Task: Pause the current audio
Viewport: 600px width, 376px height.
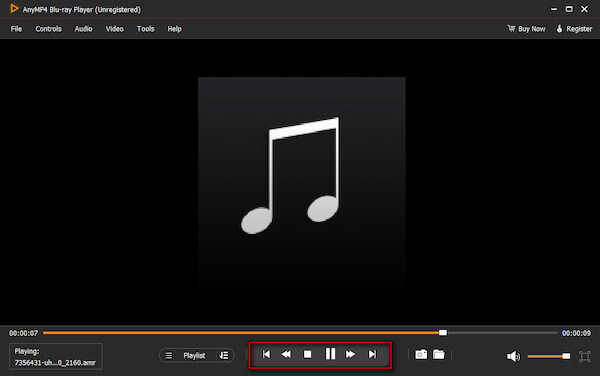Action: 330,354
